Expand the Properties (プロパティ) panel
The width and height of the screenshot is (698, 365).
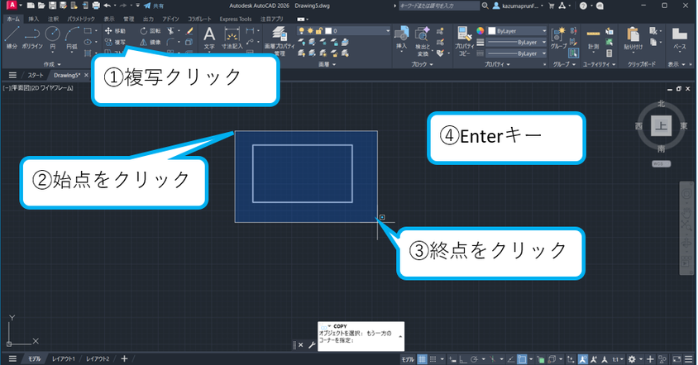coord(497,64)
